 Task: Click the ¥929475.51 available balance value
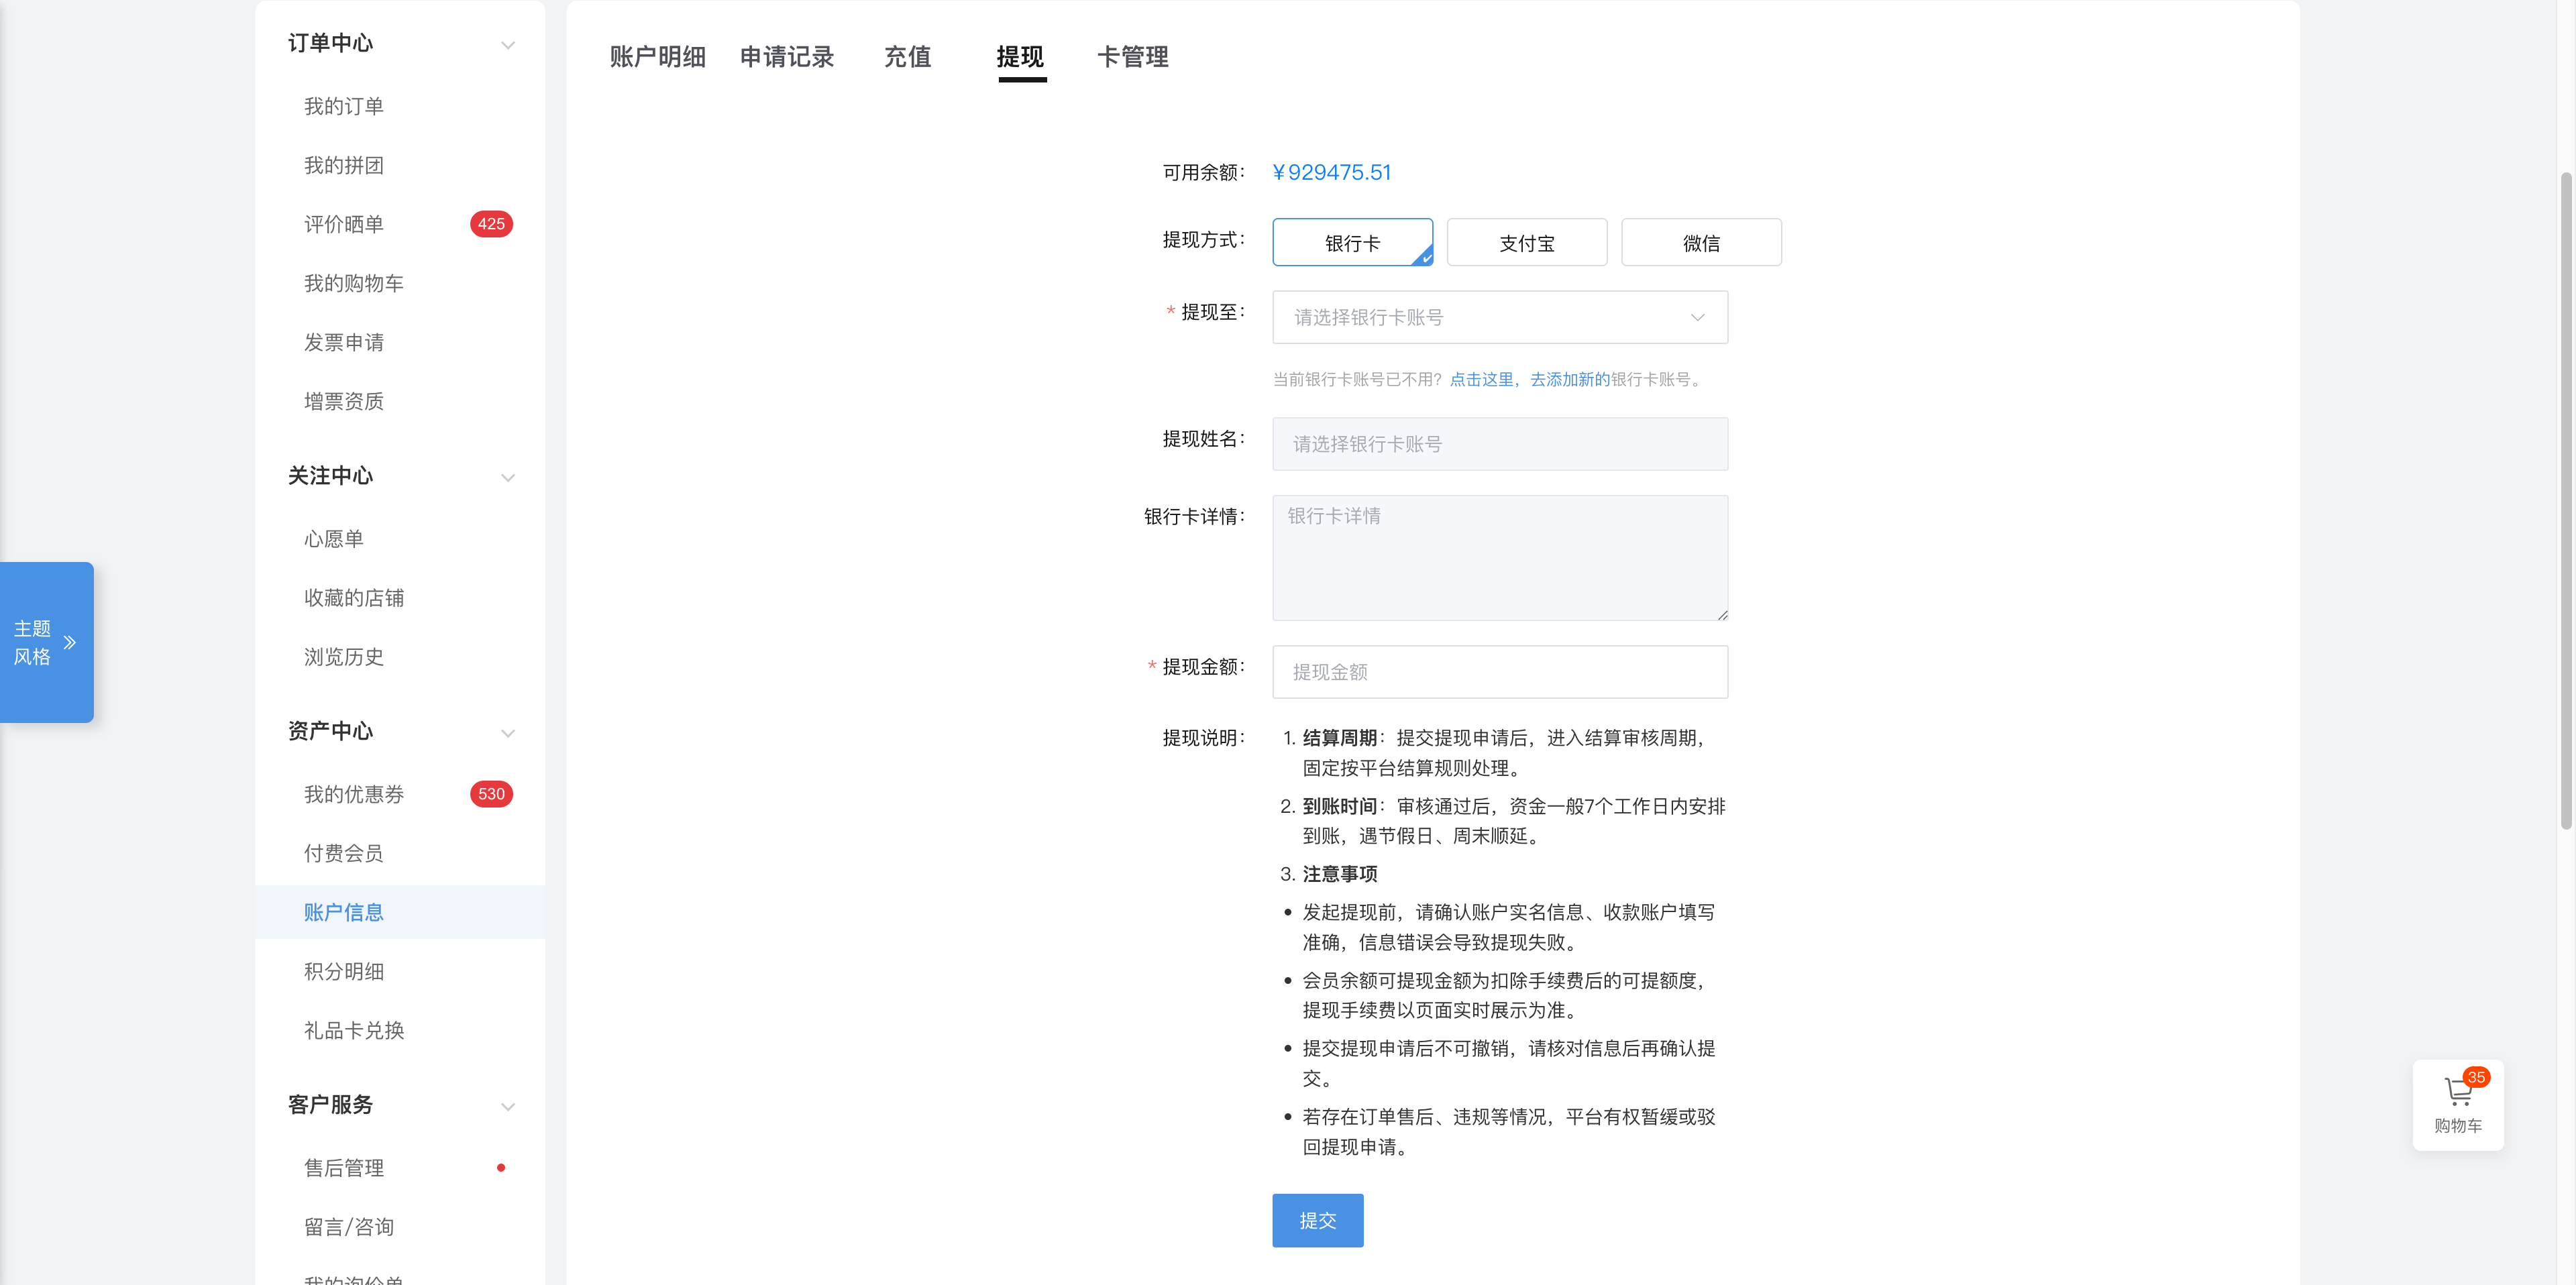pos(1331,172)
